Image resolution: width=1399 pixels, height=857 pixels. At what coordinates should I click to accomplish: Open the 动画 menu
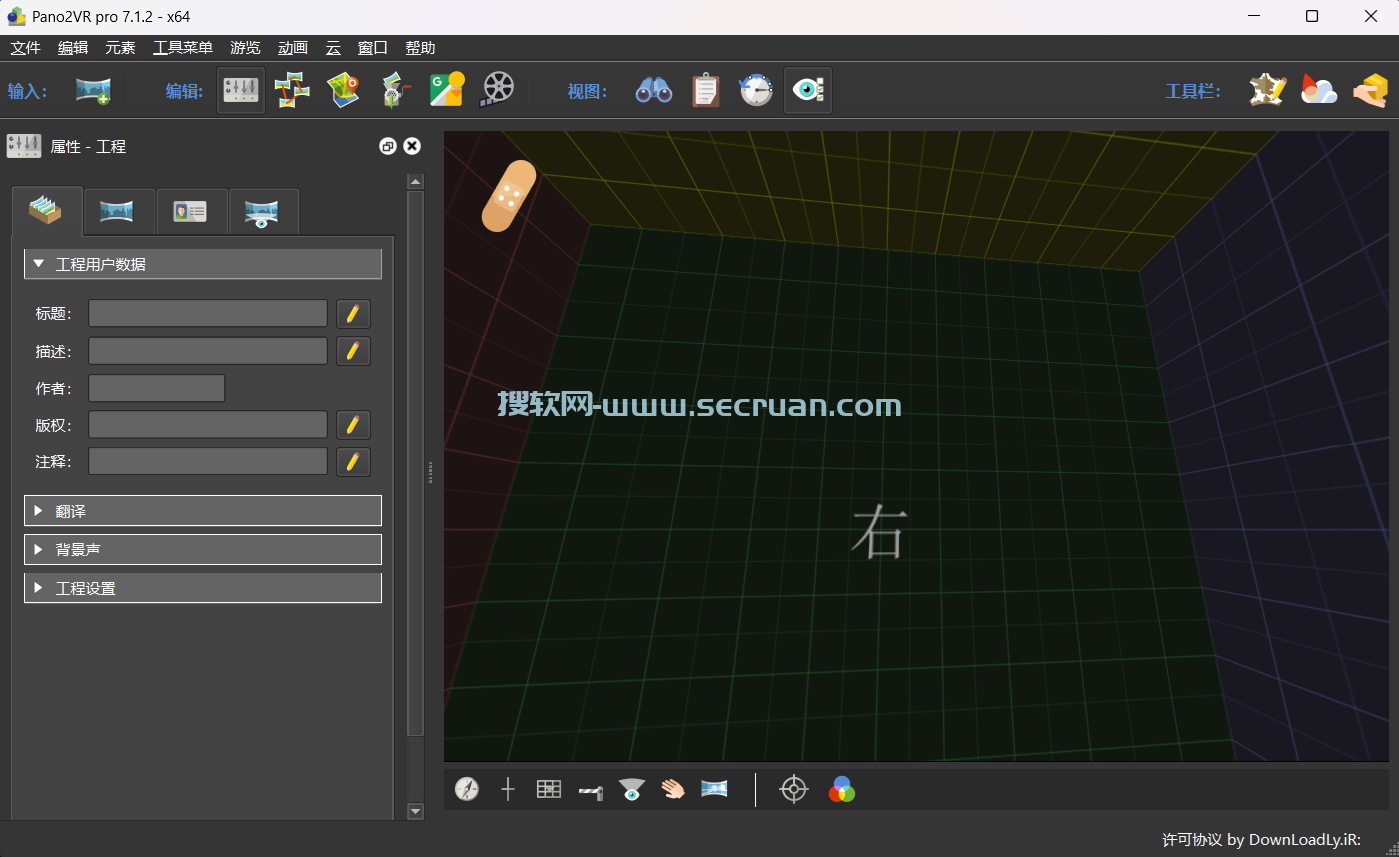[x=293, y=48]
